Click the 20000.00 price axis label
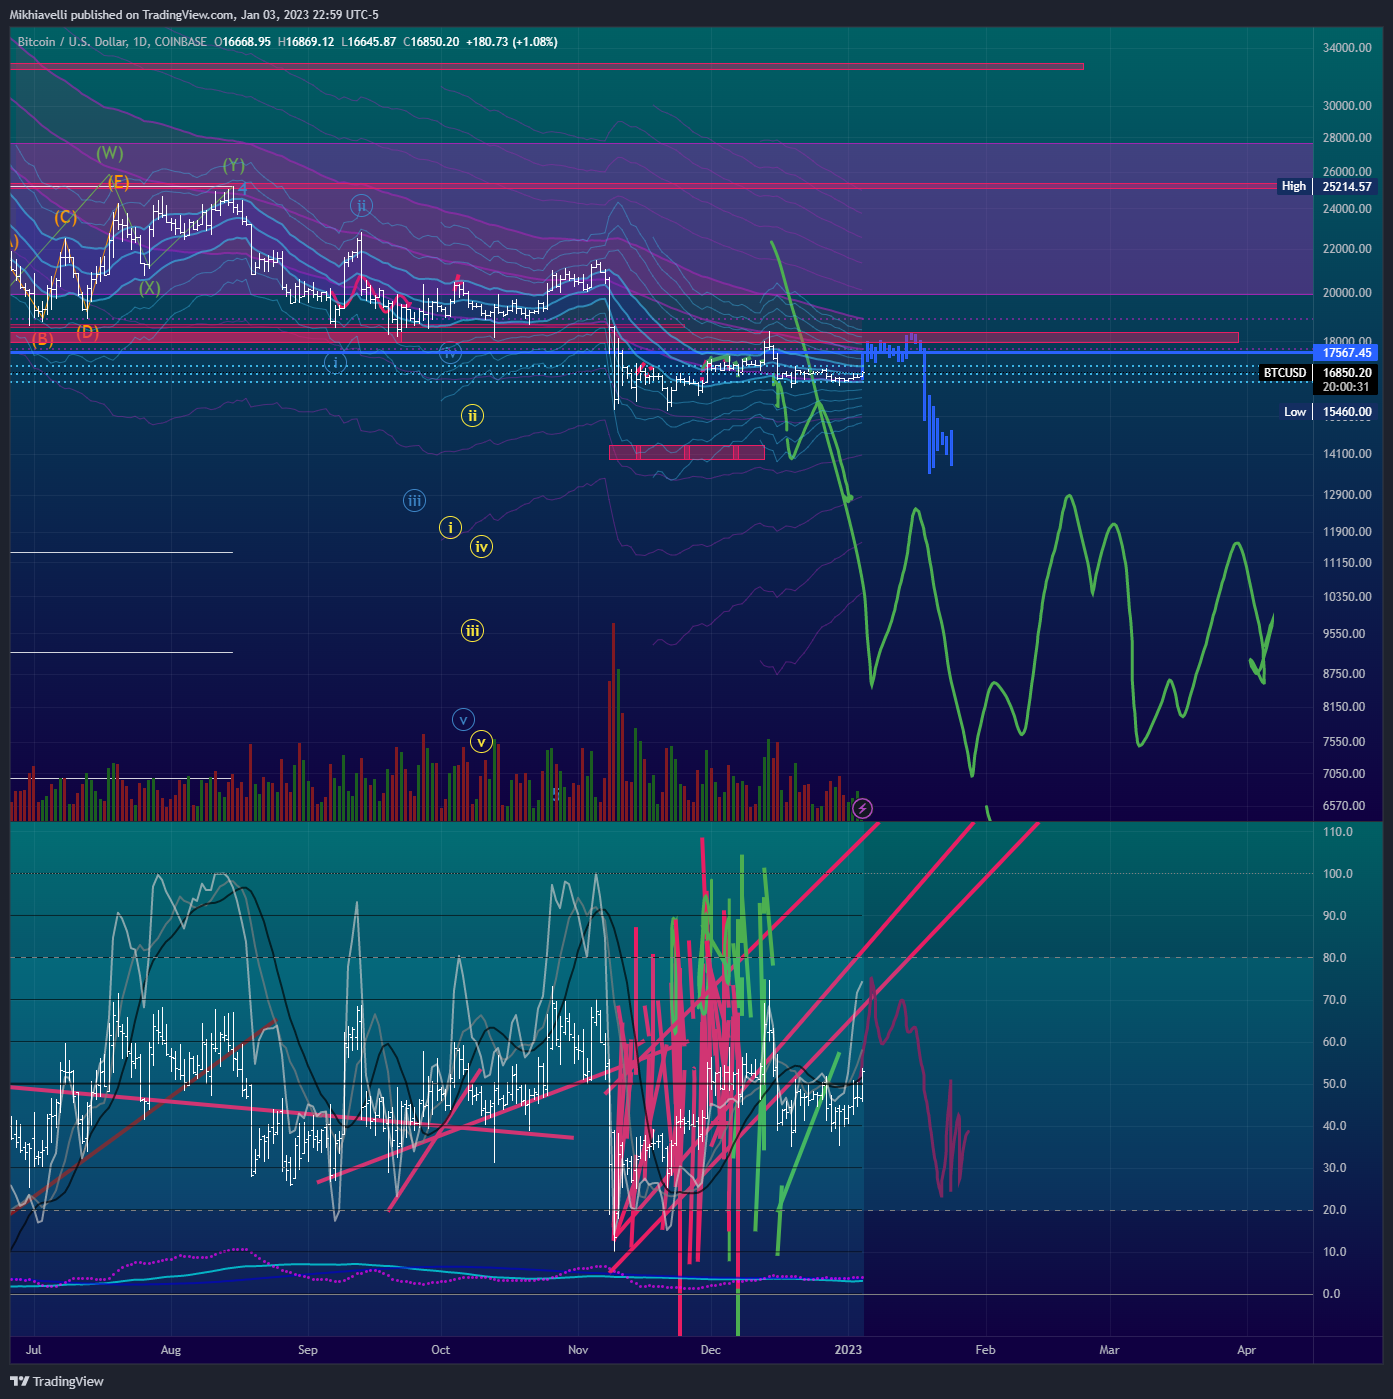The width and height of the screenshot is (1393, 1399). point(1347,293)
